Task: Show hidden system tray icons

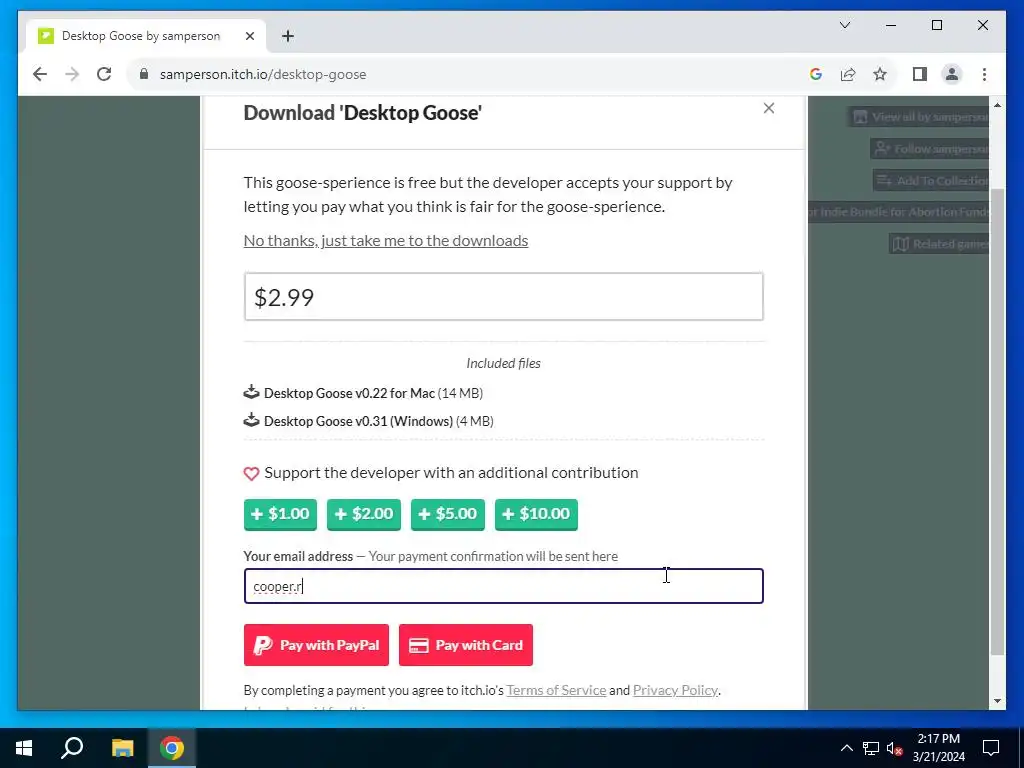Action: click(x=846, y=748)
